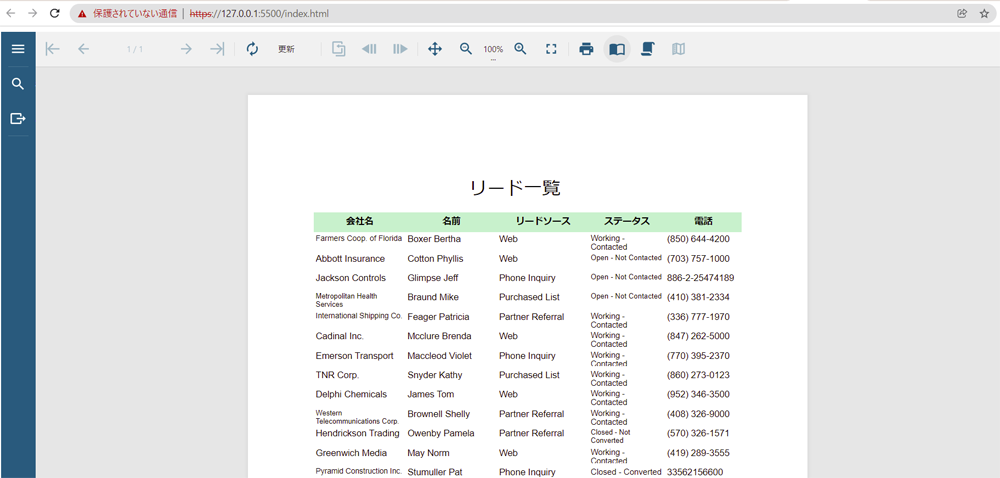Go to next page arrow
The image size is (1000, 478).
pyautogui.click(x=186, y=49)
